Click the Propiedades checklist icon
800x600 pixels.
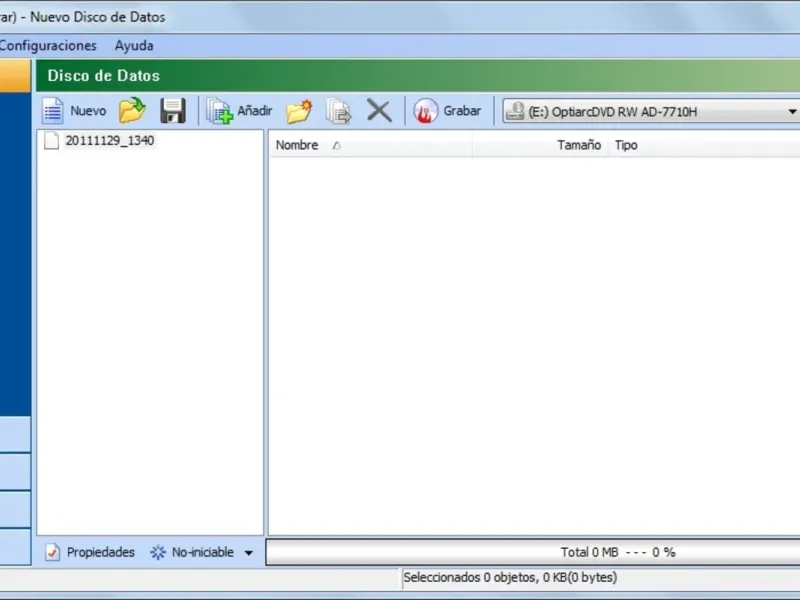53,552
